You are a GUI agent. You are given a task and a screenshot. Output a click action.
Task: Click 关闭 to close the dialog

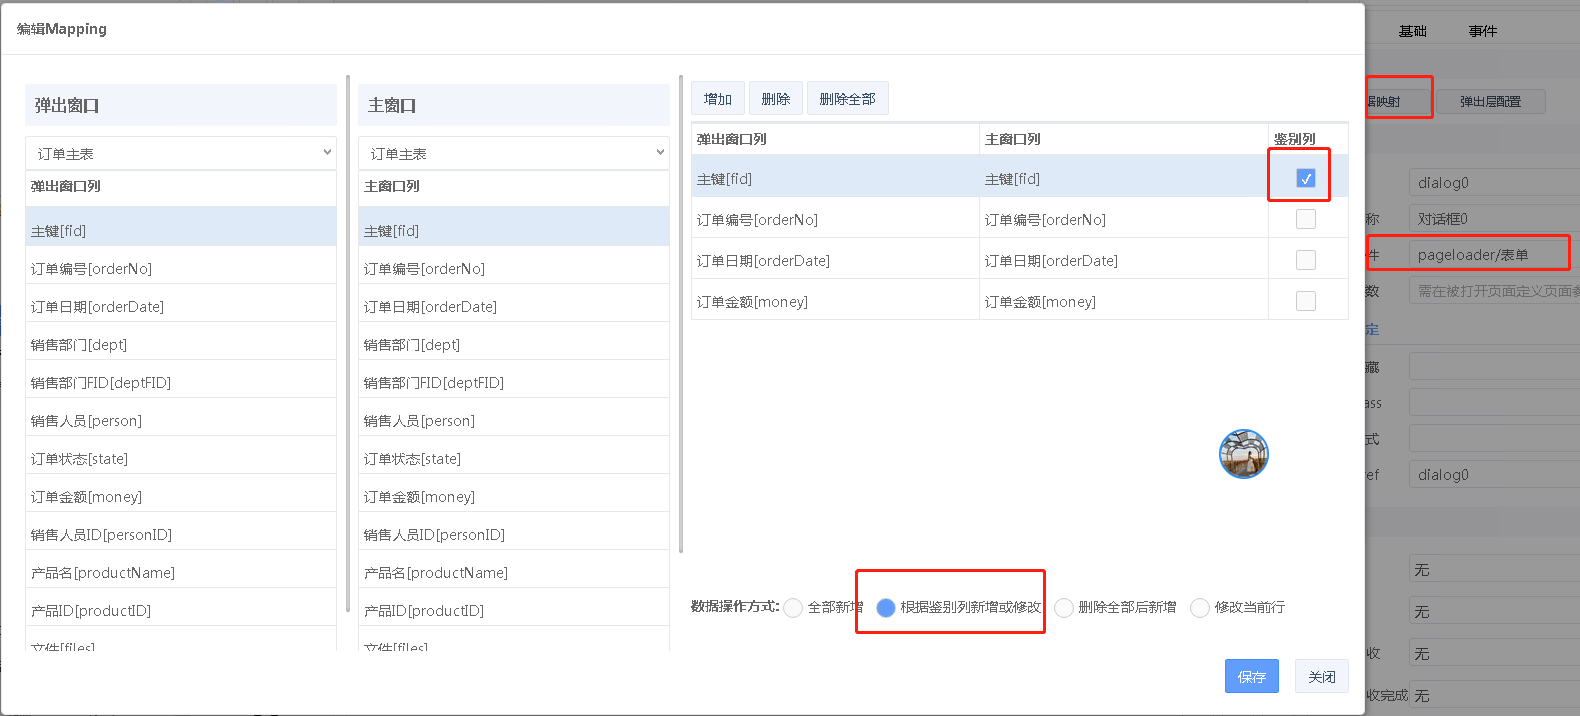1321,677
